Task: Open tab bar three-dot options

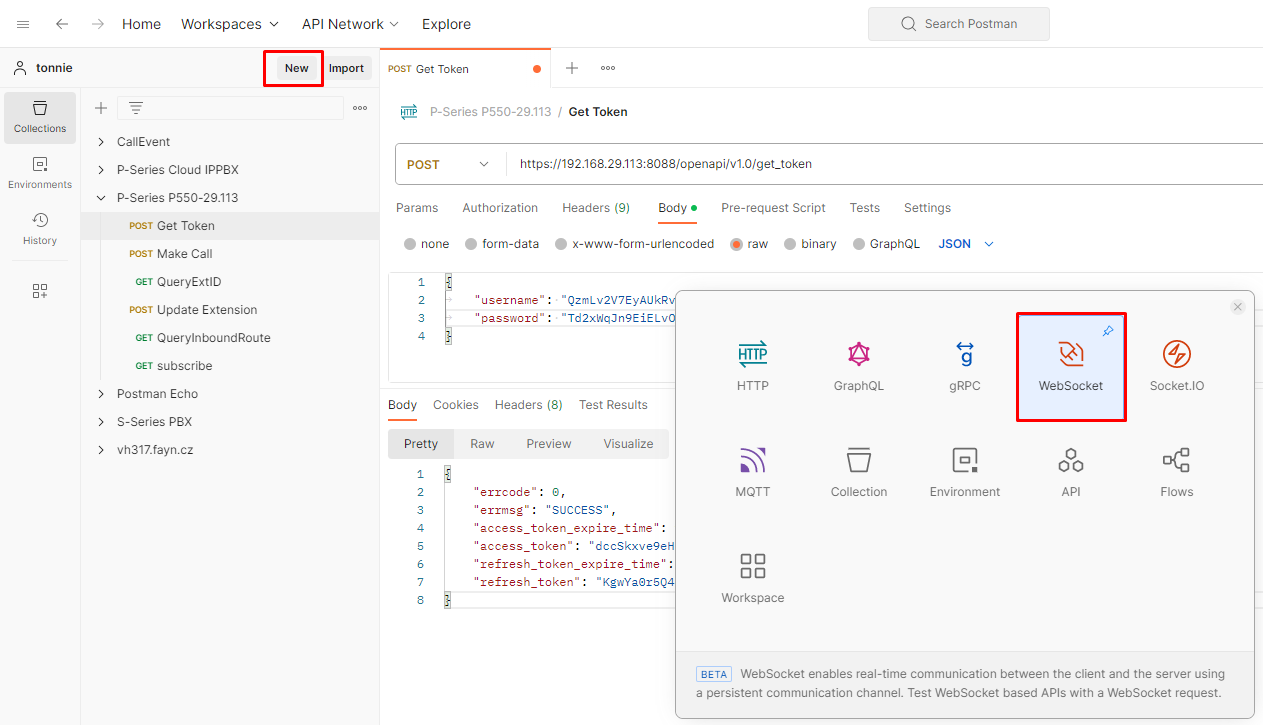Action: click(x=608, y=68)
